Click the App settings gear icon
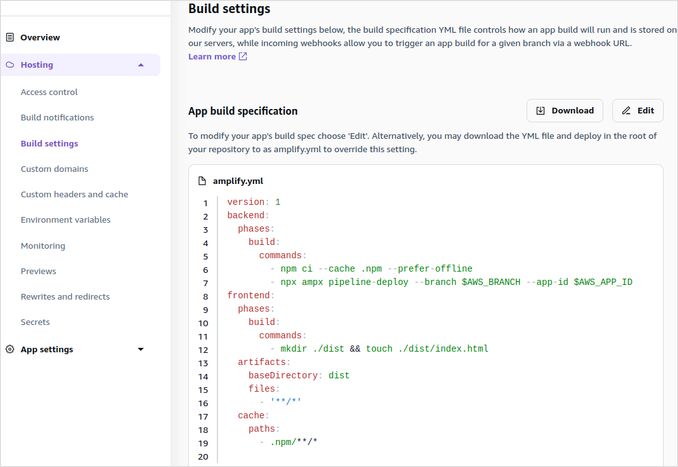Viewport: 678px width, 467px height. (x=10, y=349)
